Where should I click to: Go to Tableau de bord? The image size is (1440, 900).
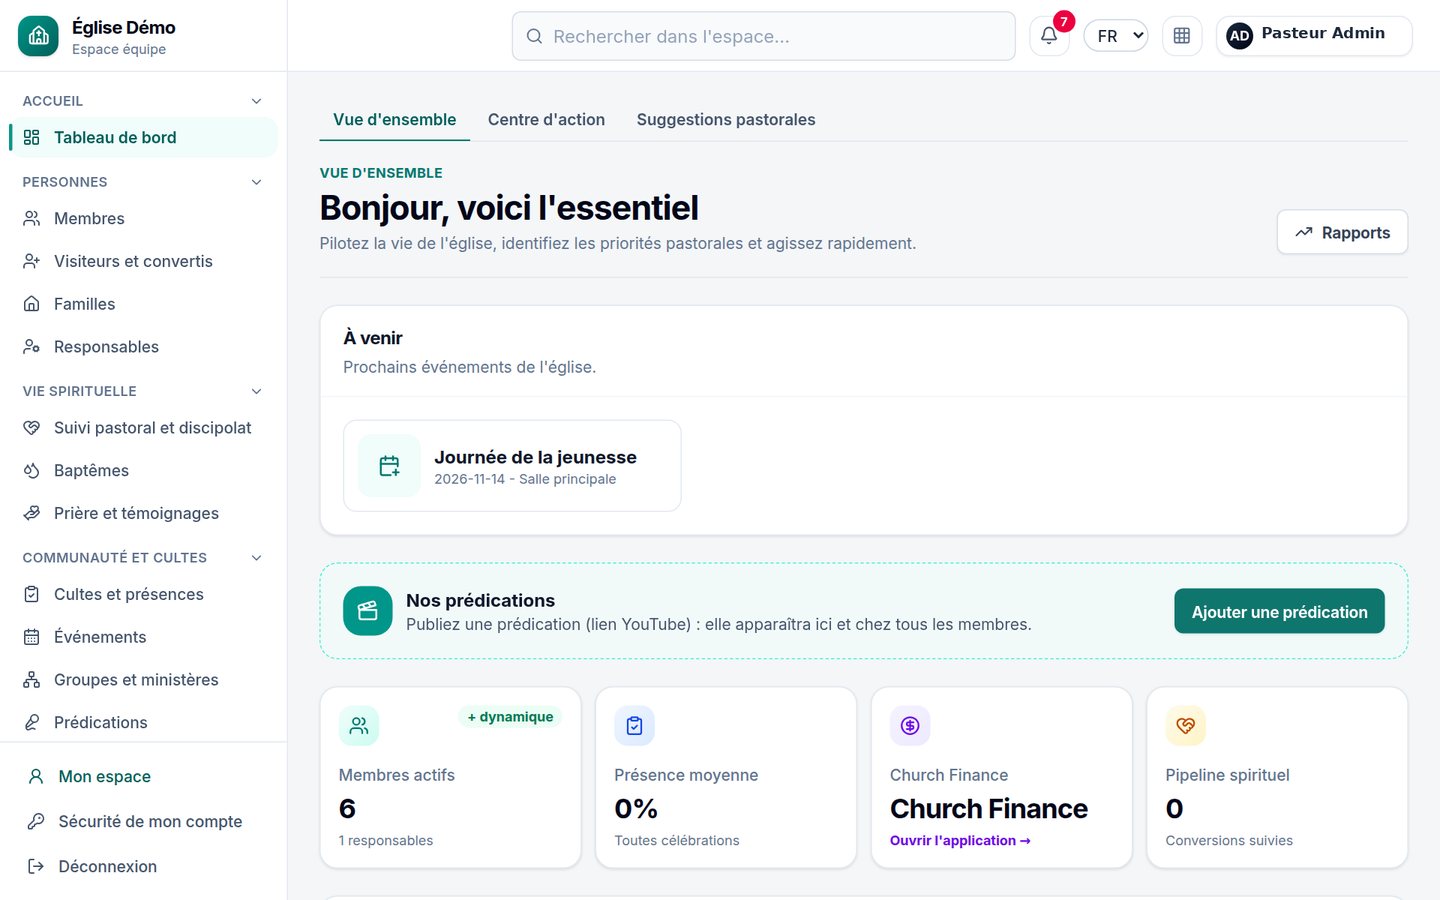click(x=143, y=138)
